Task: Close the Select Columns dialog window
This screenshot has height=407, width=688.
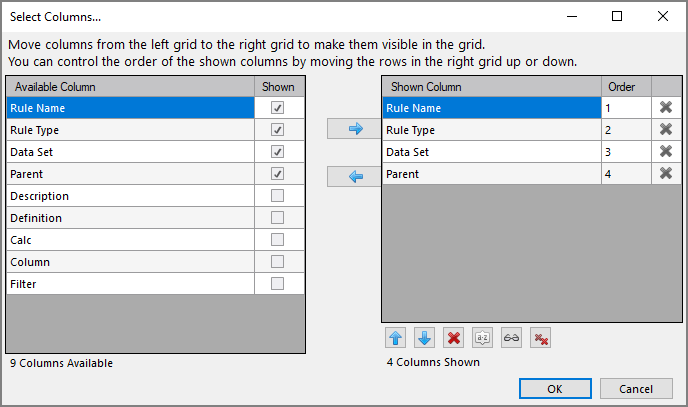Action: (x=663, y=16)
